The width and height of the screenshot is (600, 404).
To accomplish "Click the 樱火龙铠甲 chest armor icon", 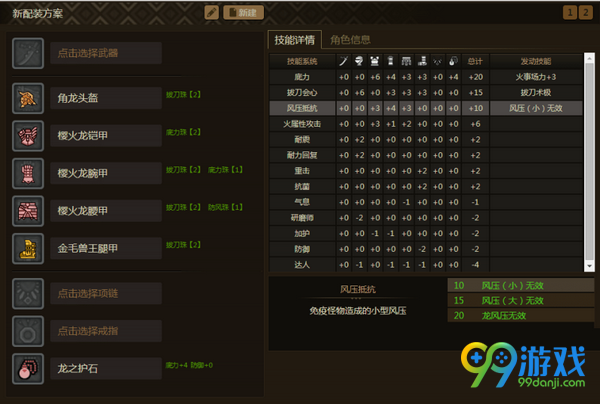I will [x=28, y=136].
